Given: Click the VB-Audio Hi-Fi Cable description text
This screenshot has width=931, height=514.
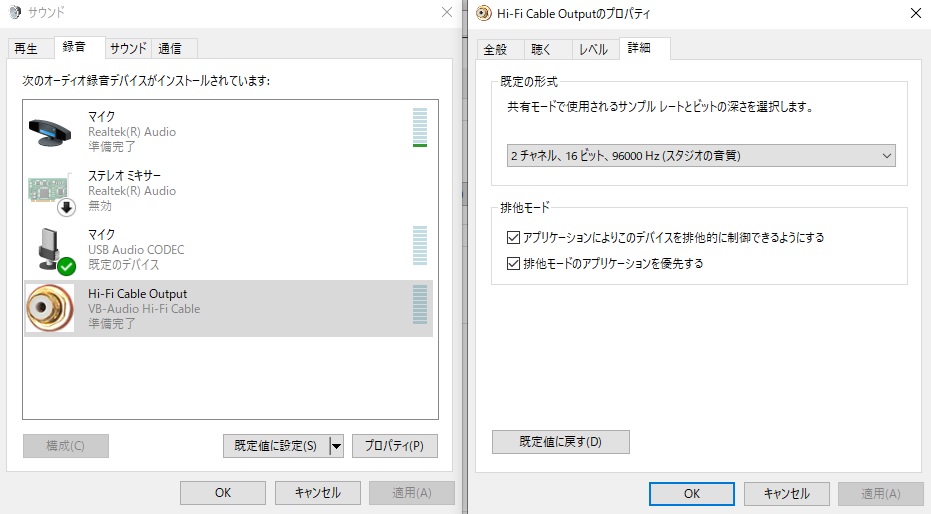Looking at the screenshot, I should (144, 309).
